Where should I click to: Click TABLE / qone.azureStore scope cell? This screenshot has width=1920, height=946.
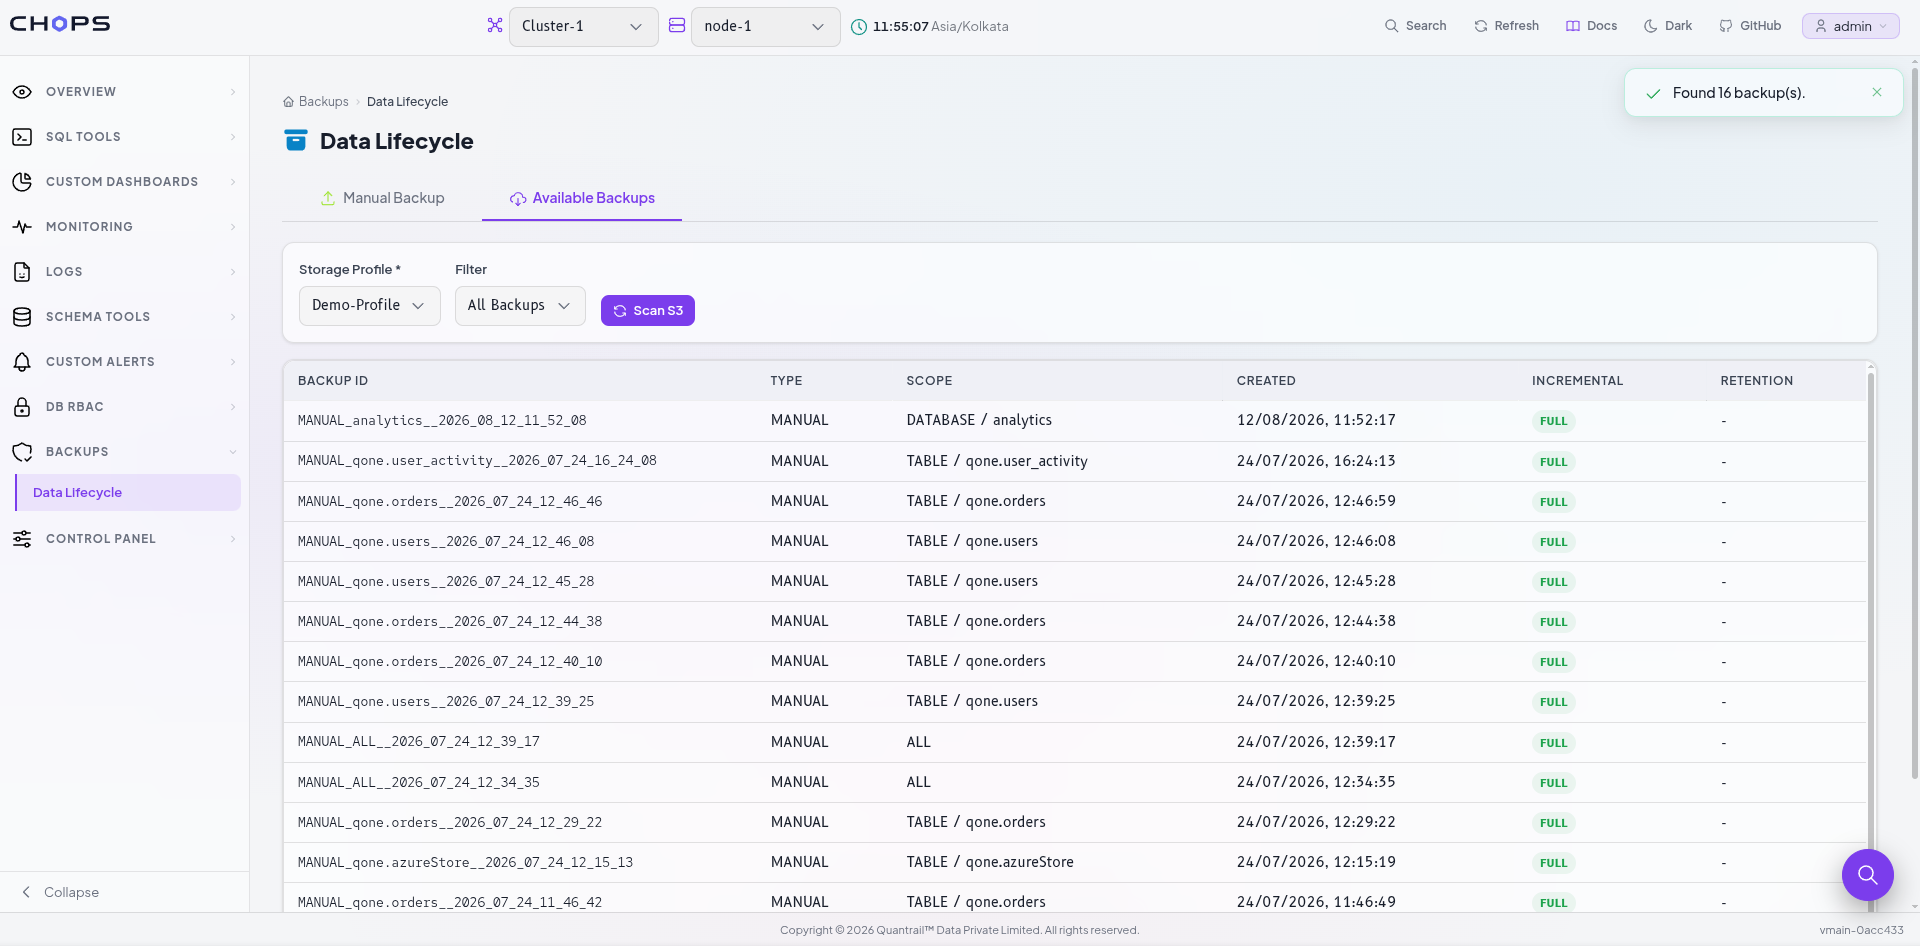pyautogui.click(x=990, y=862)
